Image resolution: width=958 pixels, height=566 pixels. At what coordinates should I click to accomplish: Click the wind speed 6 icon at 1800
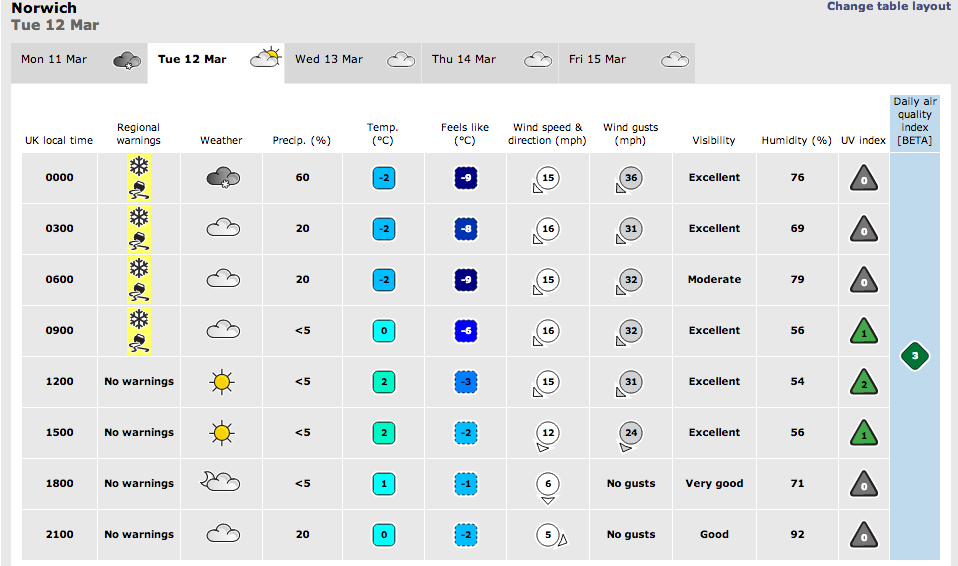pyautogui.click(x=547, y=484)
